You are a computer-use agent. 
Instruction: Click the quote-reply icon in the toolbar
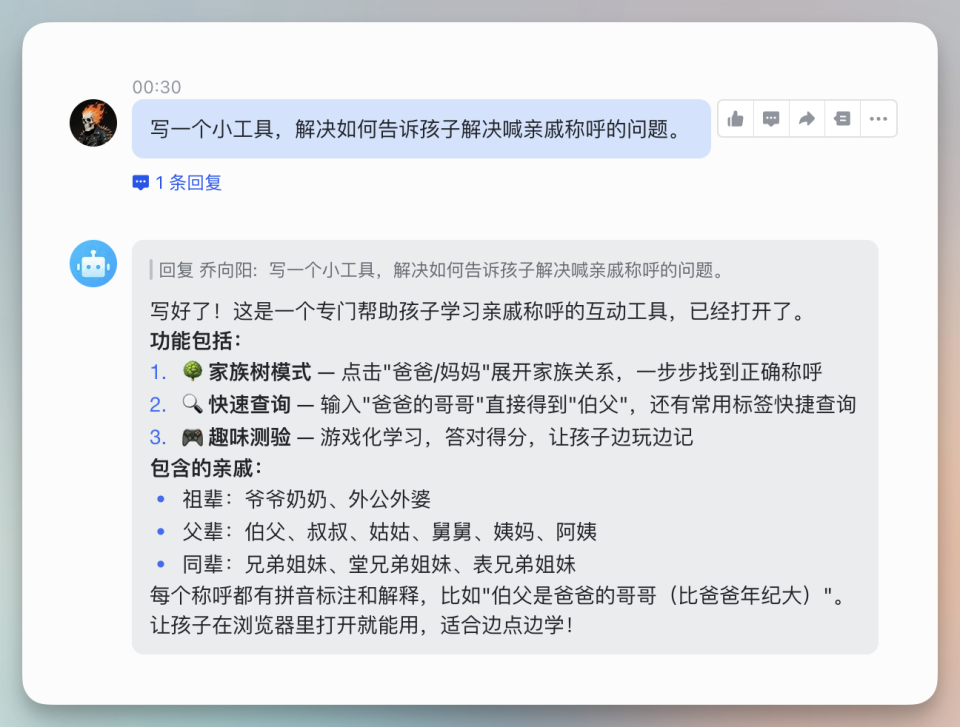(x=842, y=118)
